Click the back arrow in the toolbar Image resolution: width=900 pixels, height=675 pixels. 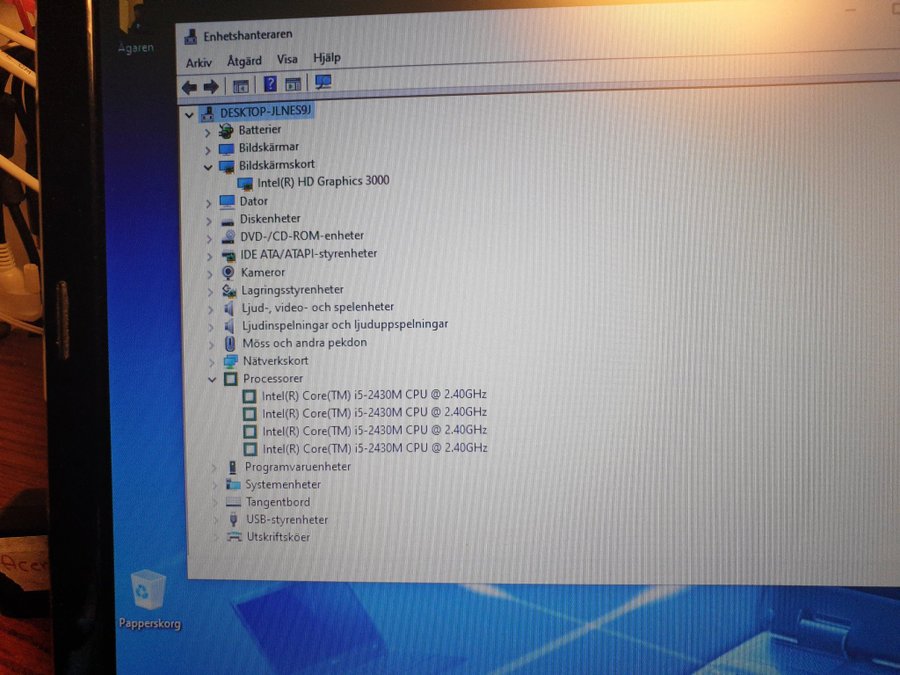189,86
